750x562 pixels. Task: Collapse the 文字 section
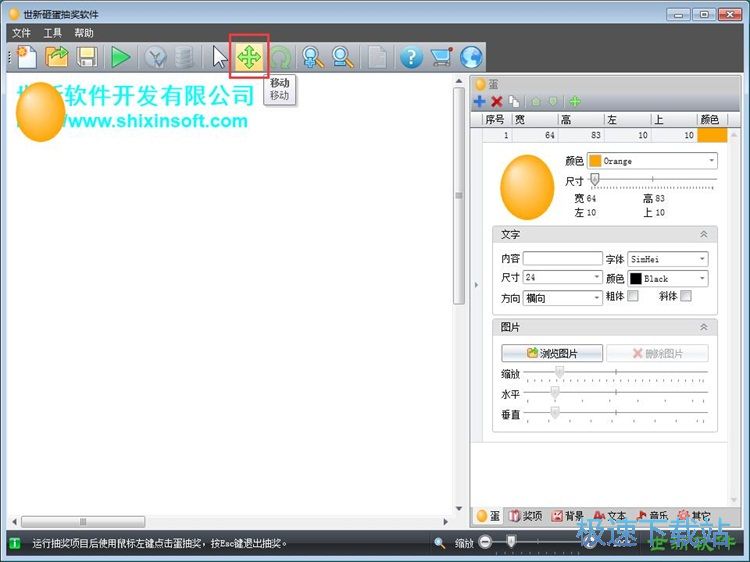tap(703, 234)
